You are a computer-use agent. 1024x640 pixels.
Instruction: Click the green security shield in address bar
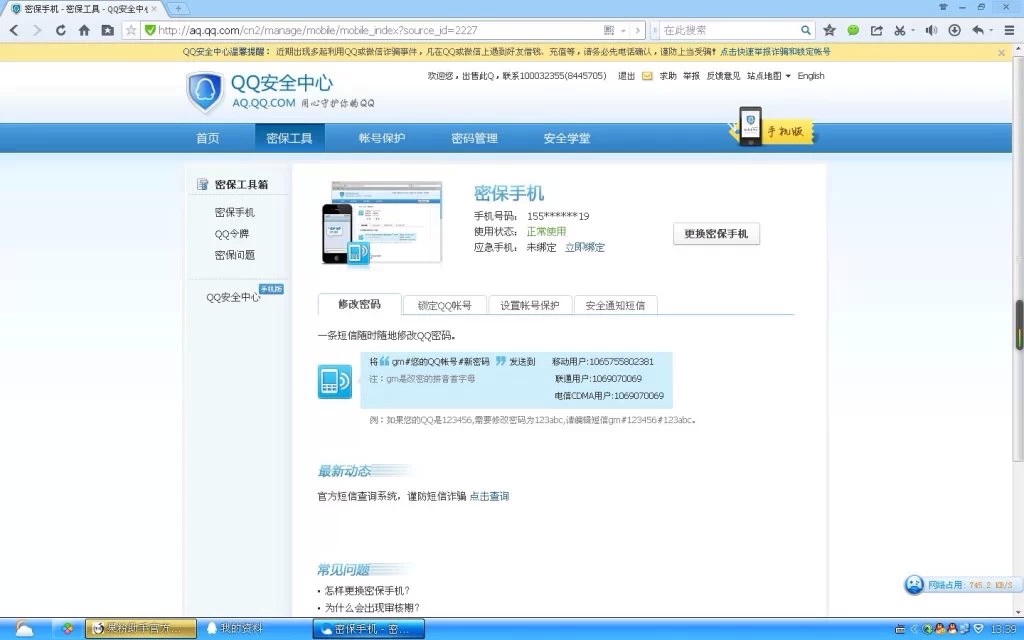click(150, 30)
